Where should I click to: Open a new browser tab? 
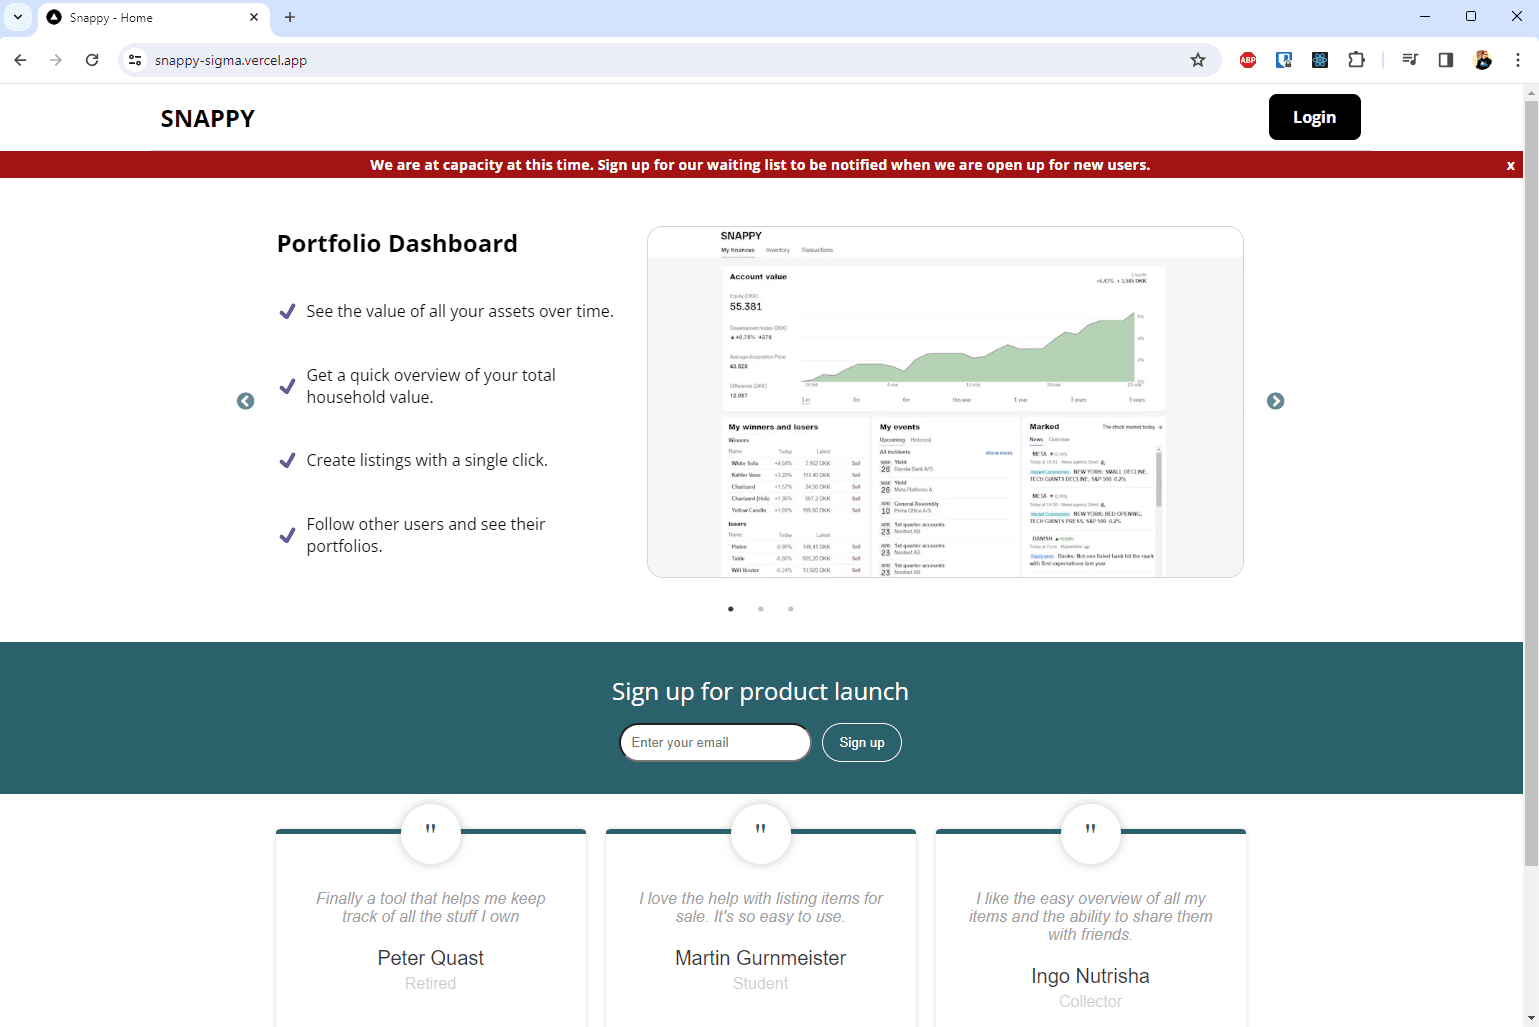coord(290,17)
